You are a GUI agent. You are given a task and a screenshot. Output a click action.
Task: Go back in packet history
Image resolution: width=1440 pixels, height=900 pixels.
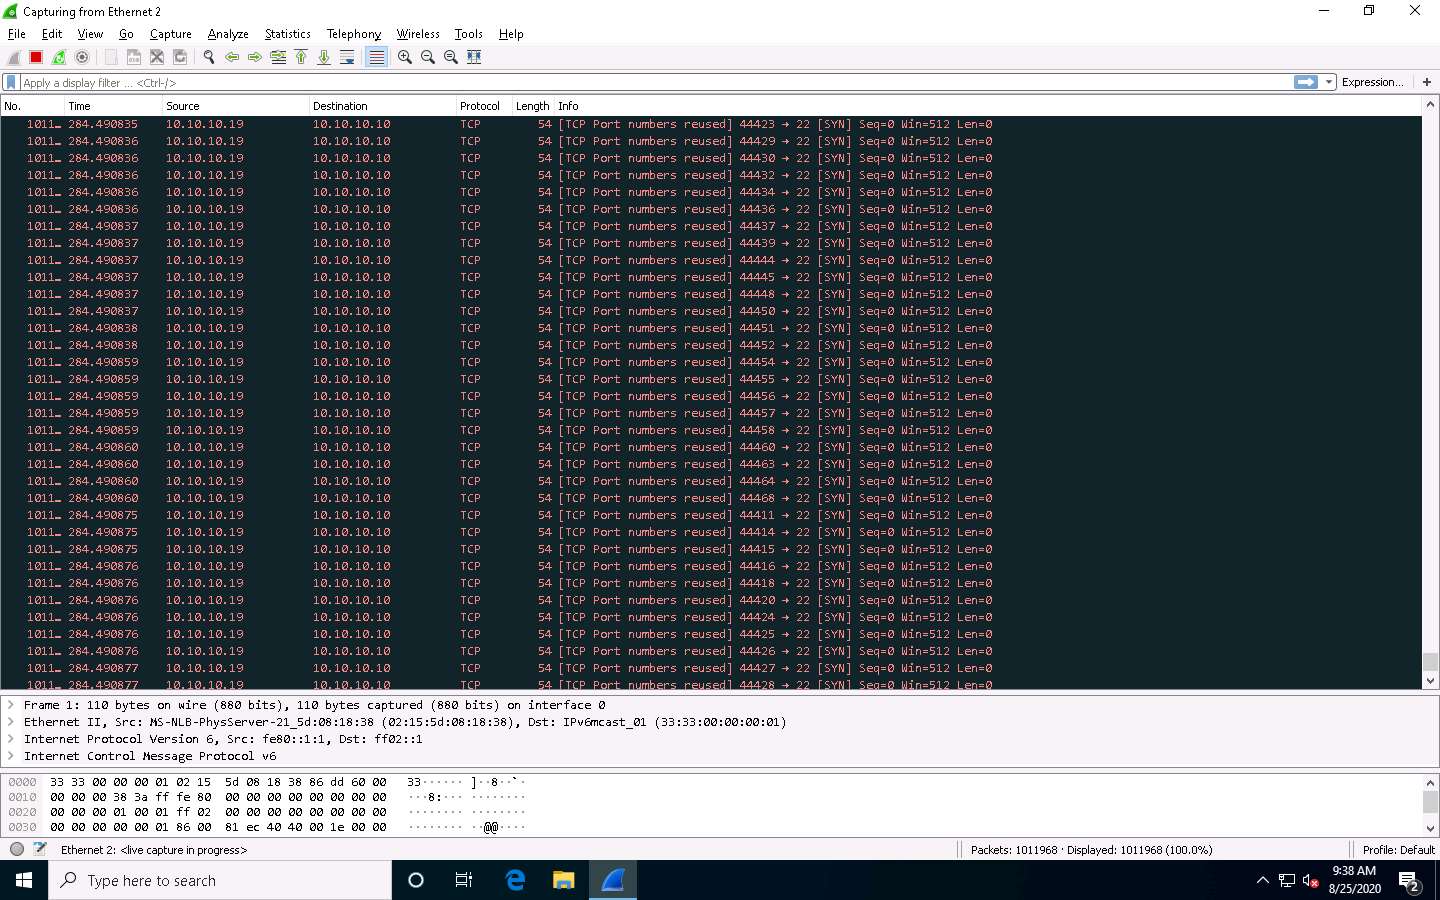(x=232, y=57)
